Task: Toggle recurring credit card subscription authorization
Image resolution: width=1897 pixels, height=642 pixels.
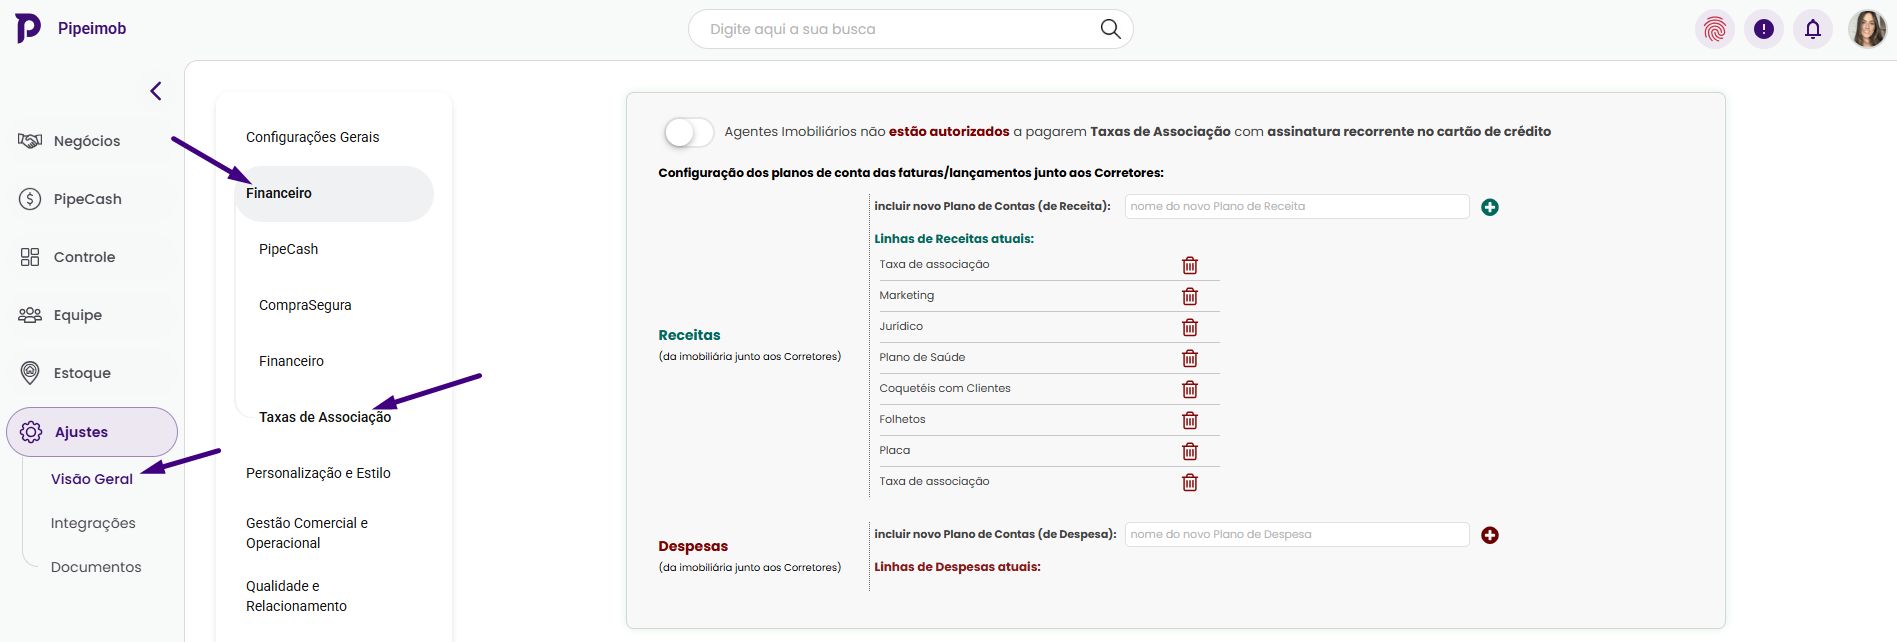Action: click(688, 132)
